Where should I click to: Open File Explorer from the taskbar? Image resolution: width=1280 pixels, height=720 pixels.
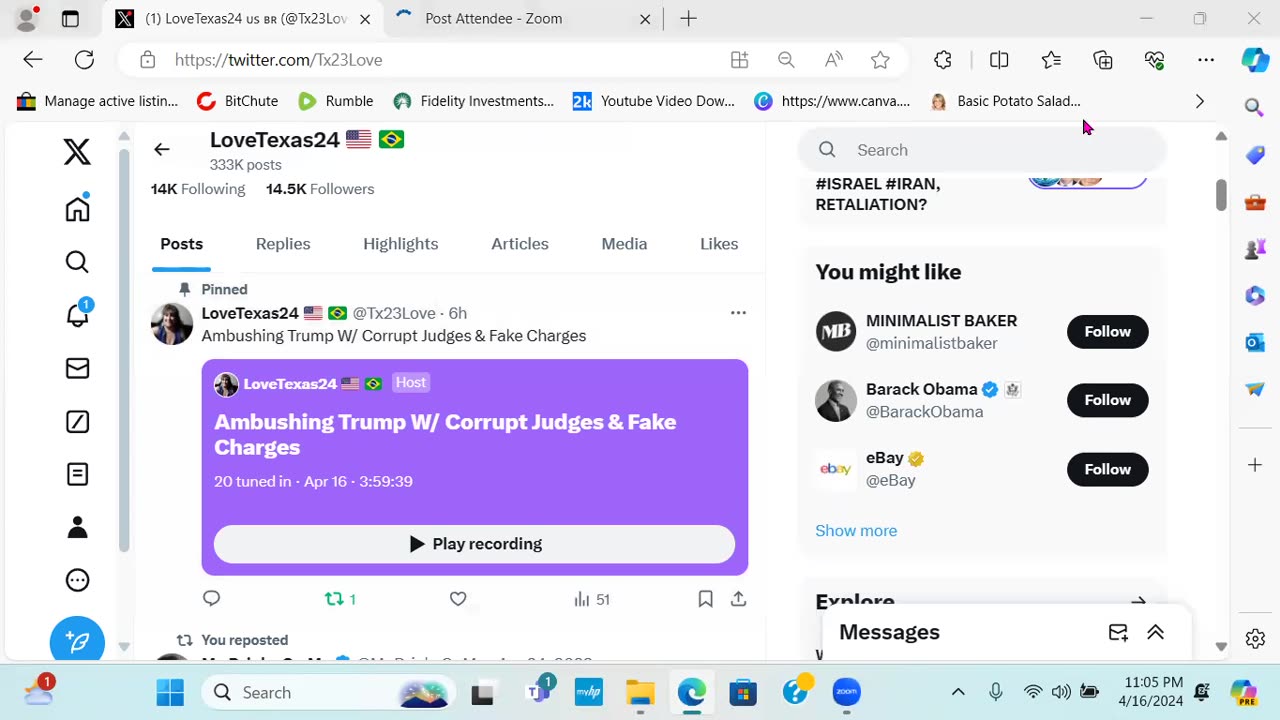click(x=640, y=692)
